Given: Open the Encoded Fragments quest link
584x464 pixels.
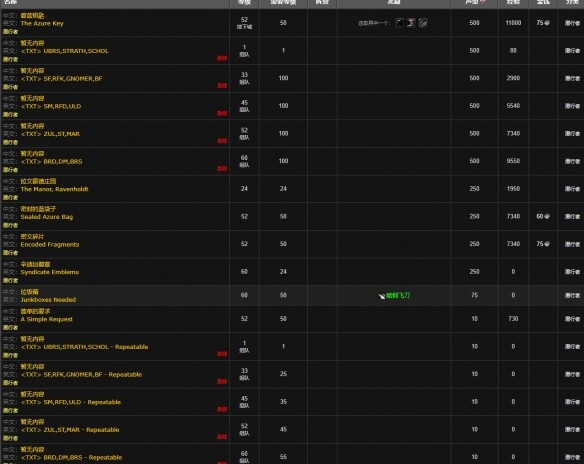Looking at the screenshot, I should [50, 244].
